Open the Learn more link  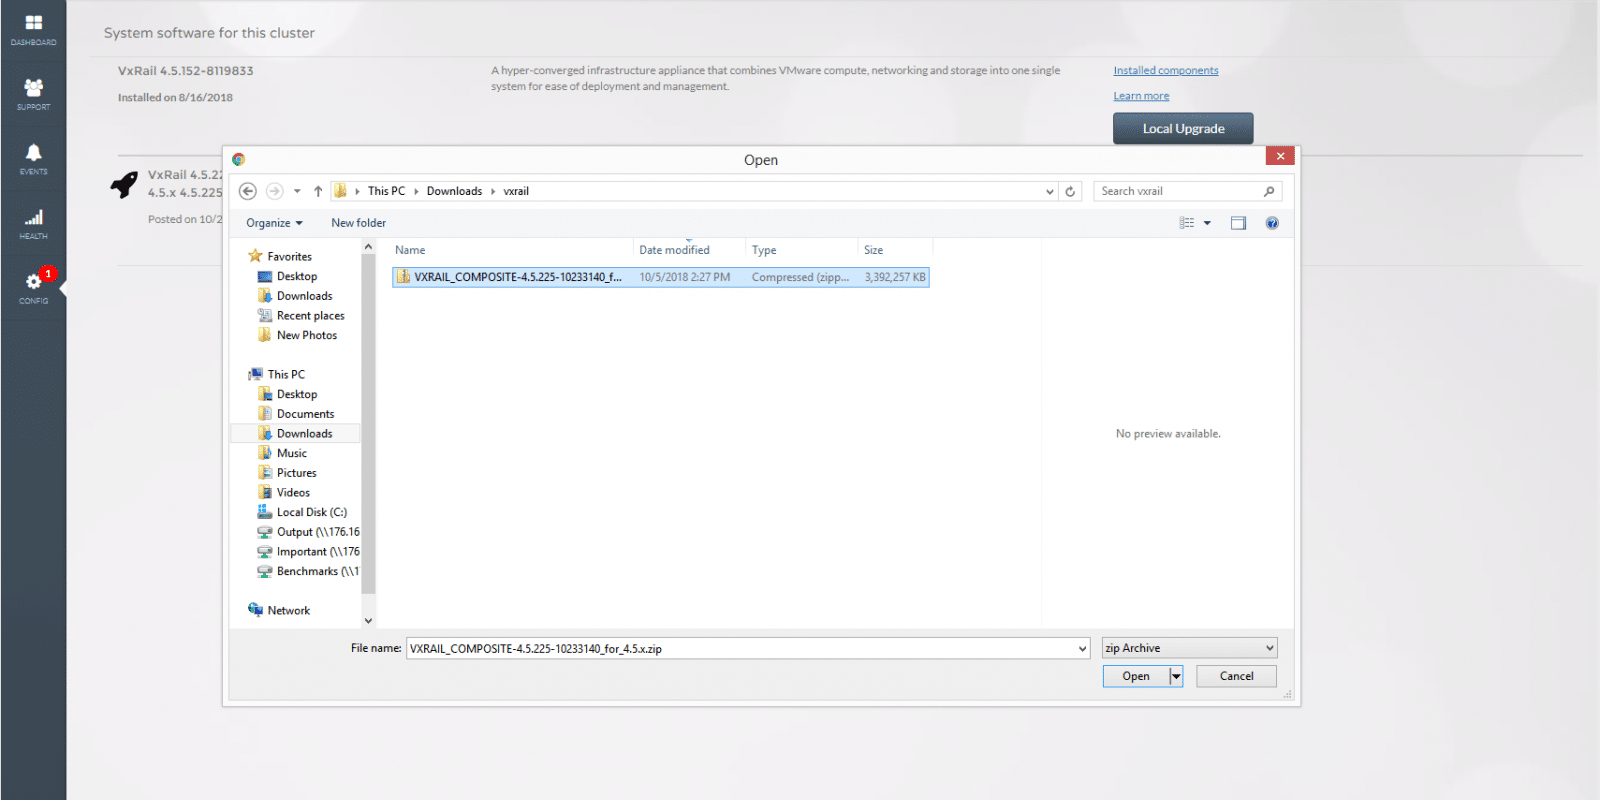coord(1141,96)
